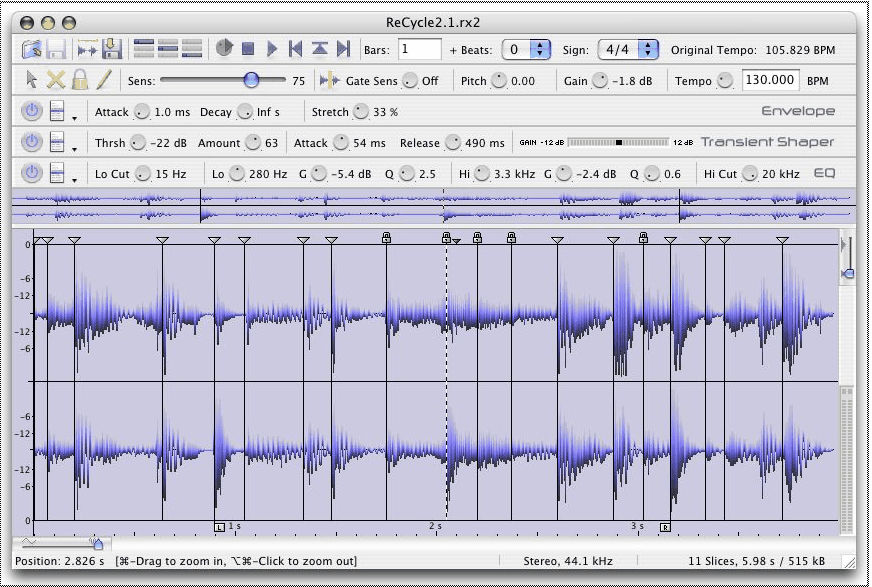Click the vertical slider handle right of the waveform
The width and height of the screenshot is (872, 587).
click(x=849, y=273)
